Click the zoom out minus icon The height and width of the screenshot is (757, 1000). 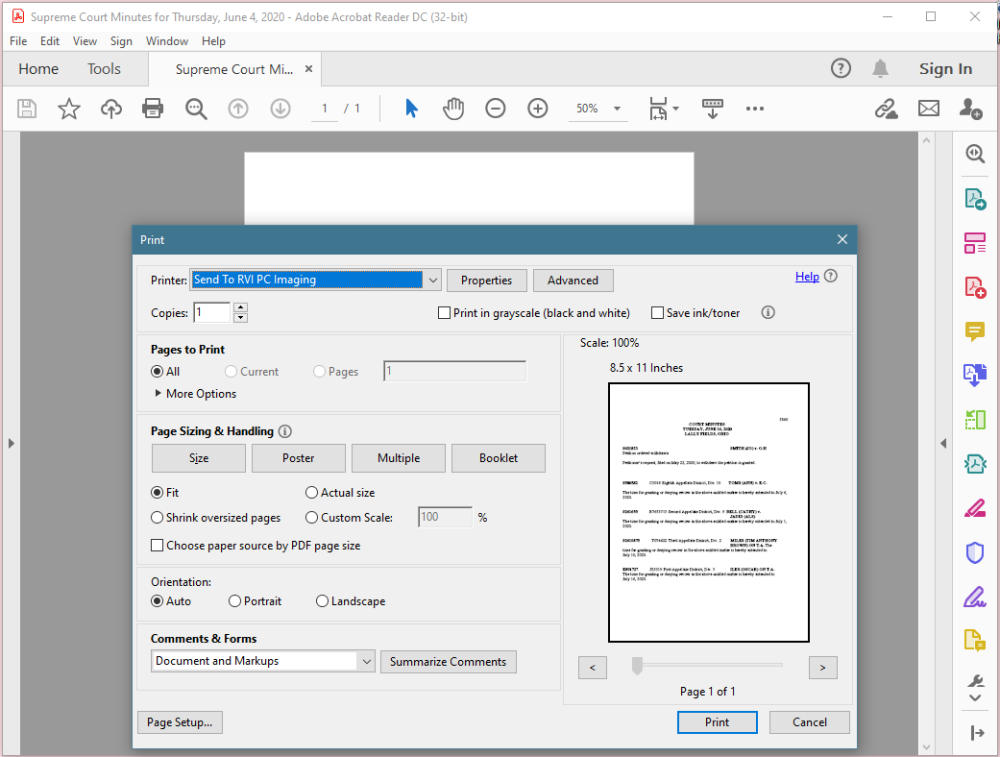tap(495, 108)
